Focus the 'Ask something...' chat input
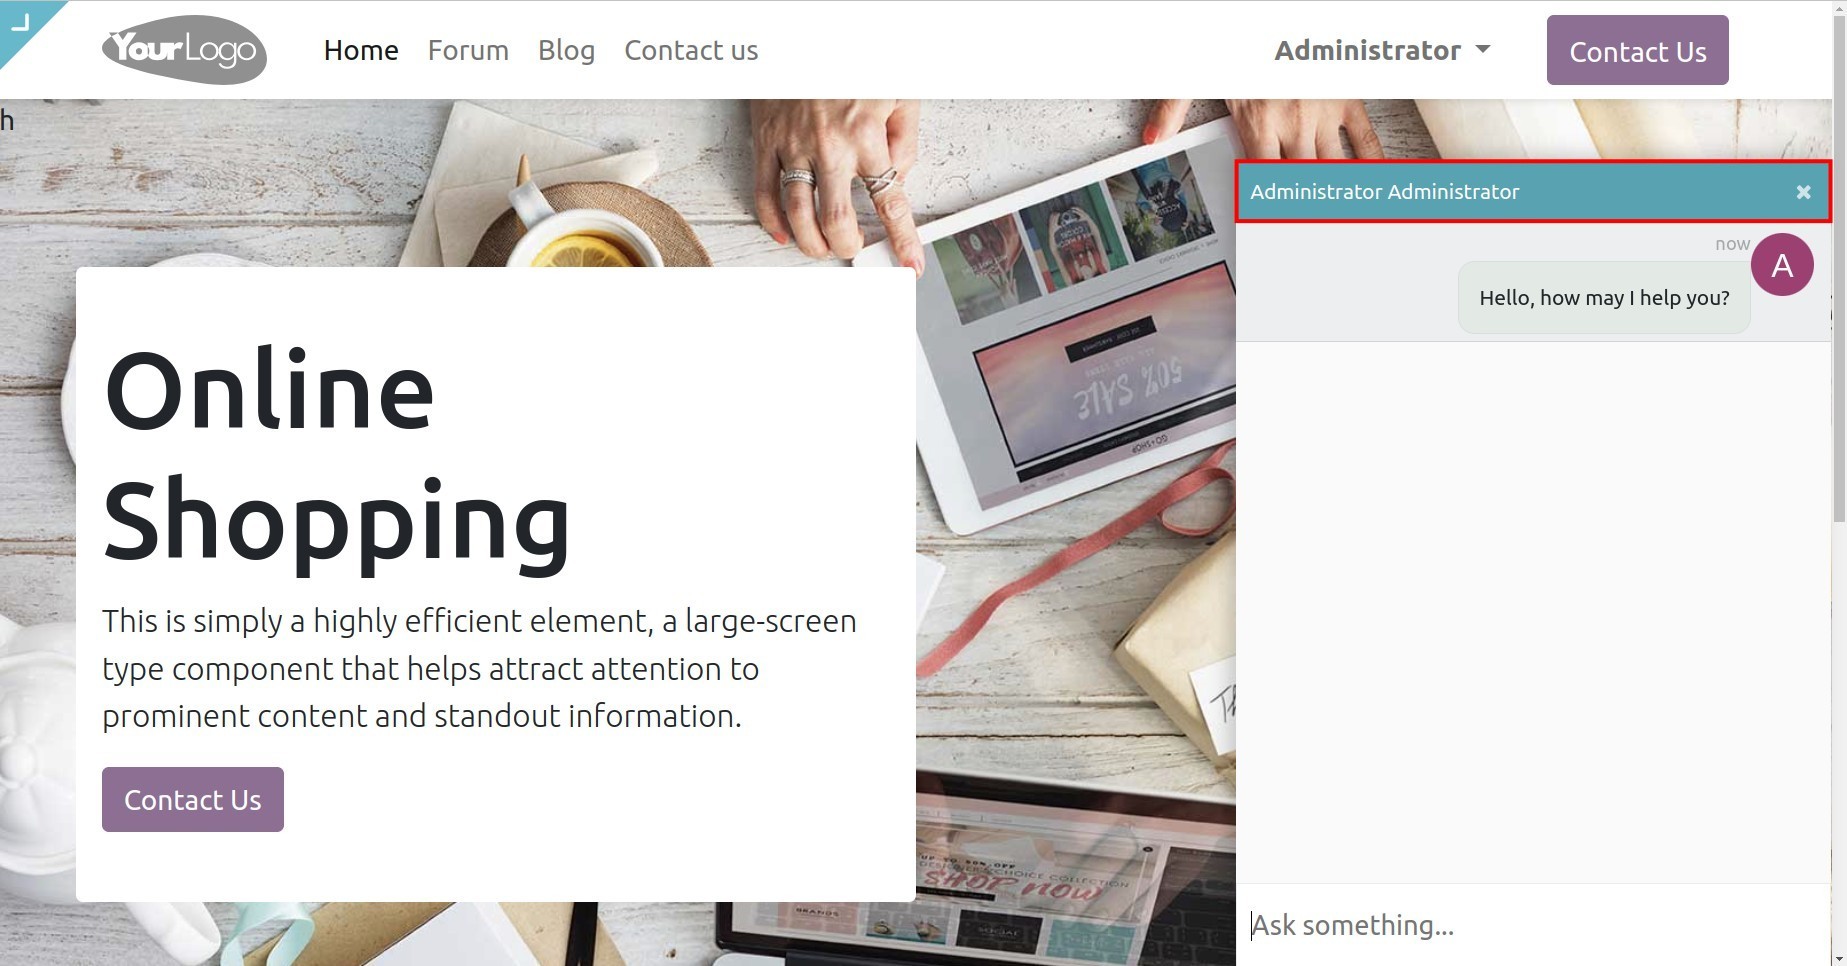The height and width of the screenshot is (966, 1847). pos(1533,925)
